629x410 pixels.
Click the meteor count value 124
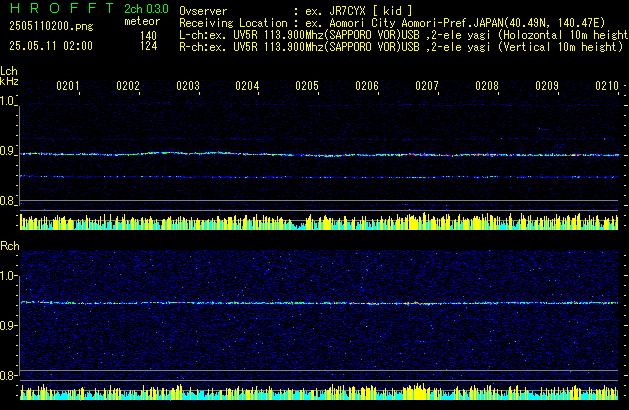(x=148, y=46)
